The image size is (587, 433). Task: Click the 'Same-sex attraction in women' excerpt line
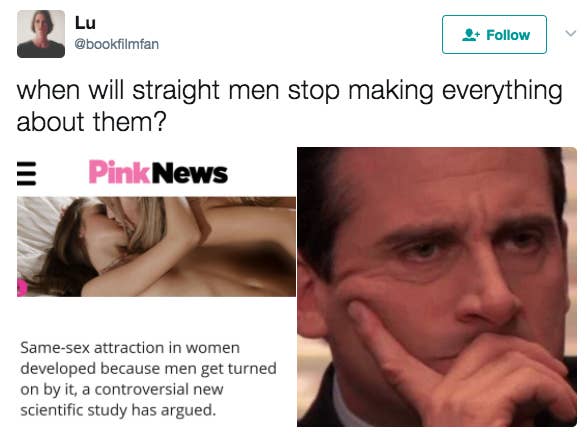point(130,348)
